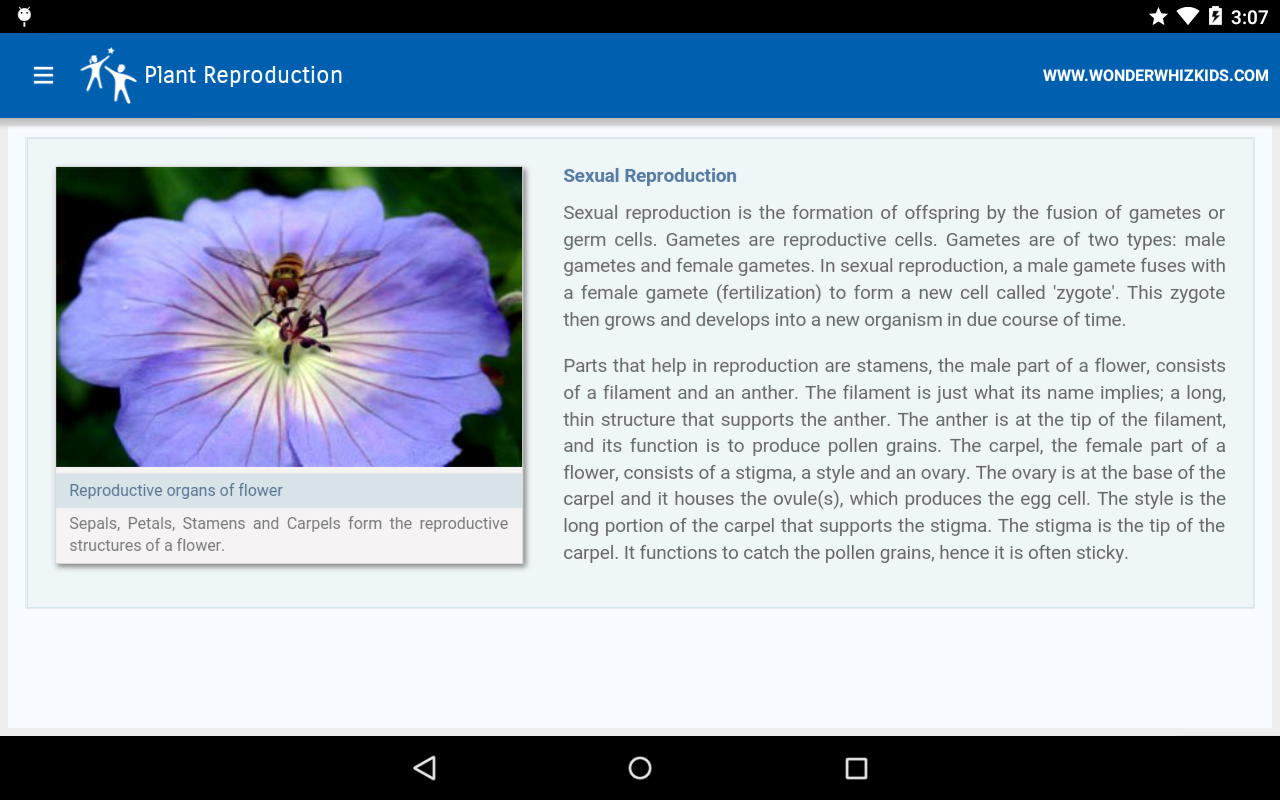
Task: Tap the Wi-Fi status icon
Action: 1188,16
